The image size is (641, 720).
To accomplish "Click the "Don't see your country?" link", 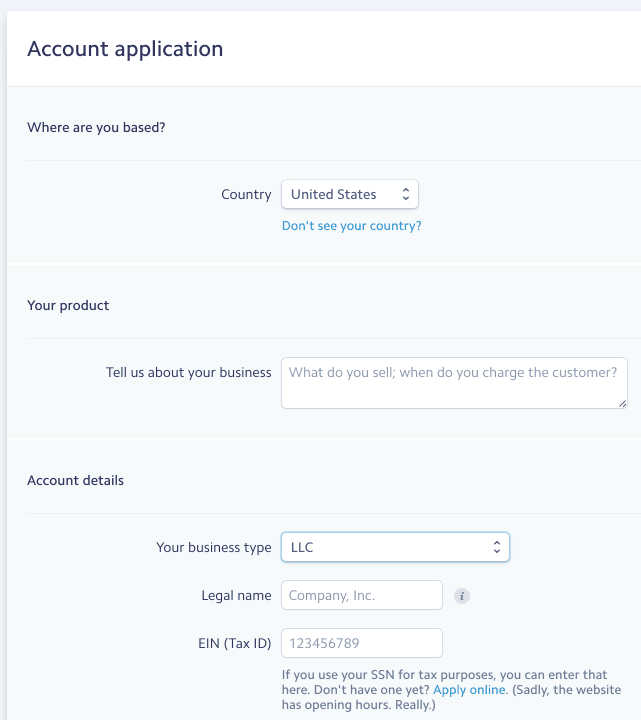I will point(352,226).
